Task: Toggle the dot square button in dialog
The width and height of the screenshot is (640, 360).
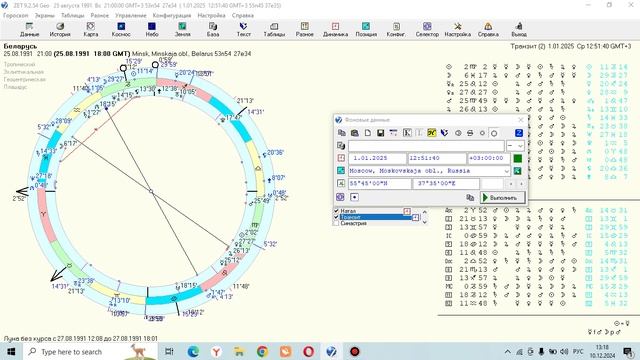Action: pos(354,197)
